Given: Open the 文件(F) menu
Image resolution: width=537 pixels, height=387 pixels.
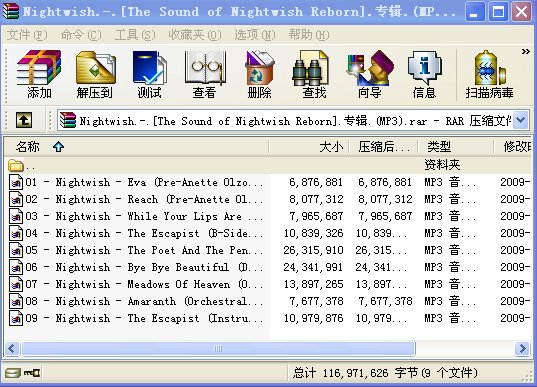Looking at the screenshot, I should point(27,35).
